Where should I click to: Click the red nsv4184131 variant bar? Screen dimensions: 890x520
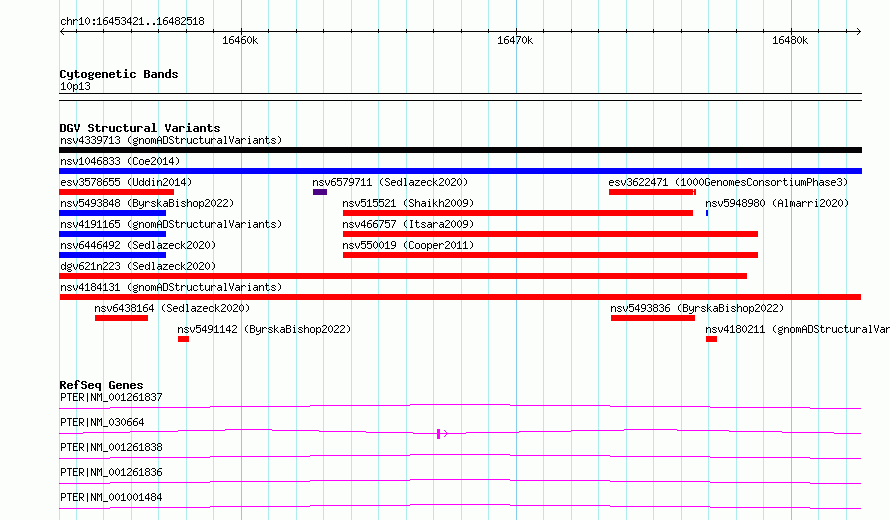click(x=460, y=297)
